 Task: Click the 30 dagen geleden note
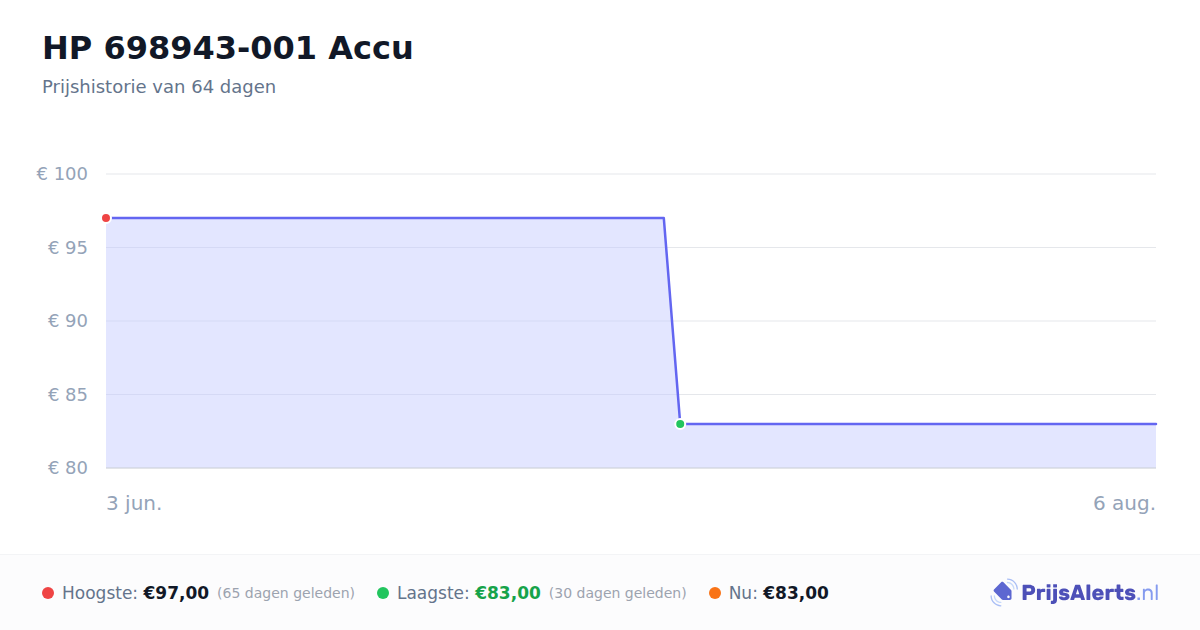(618, 593)
